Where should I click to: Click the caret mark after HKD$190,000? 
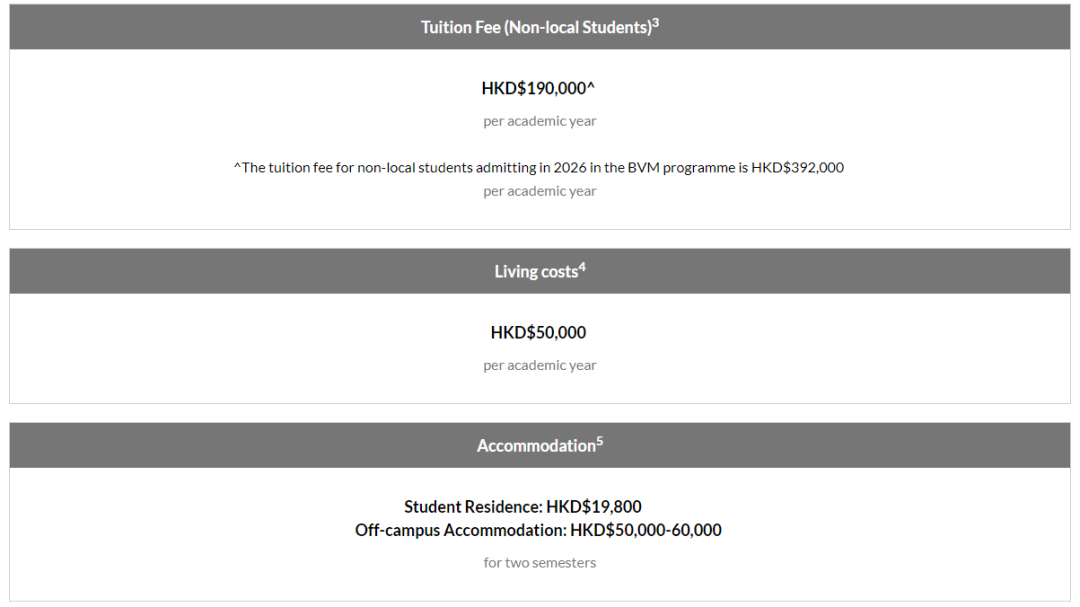(x=591, y=86)
